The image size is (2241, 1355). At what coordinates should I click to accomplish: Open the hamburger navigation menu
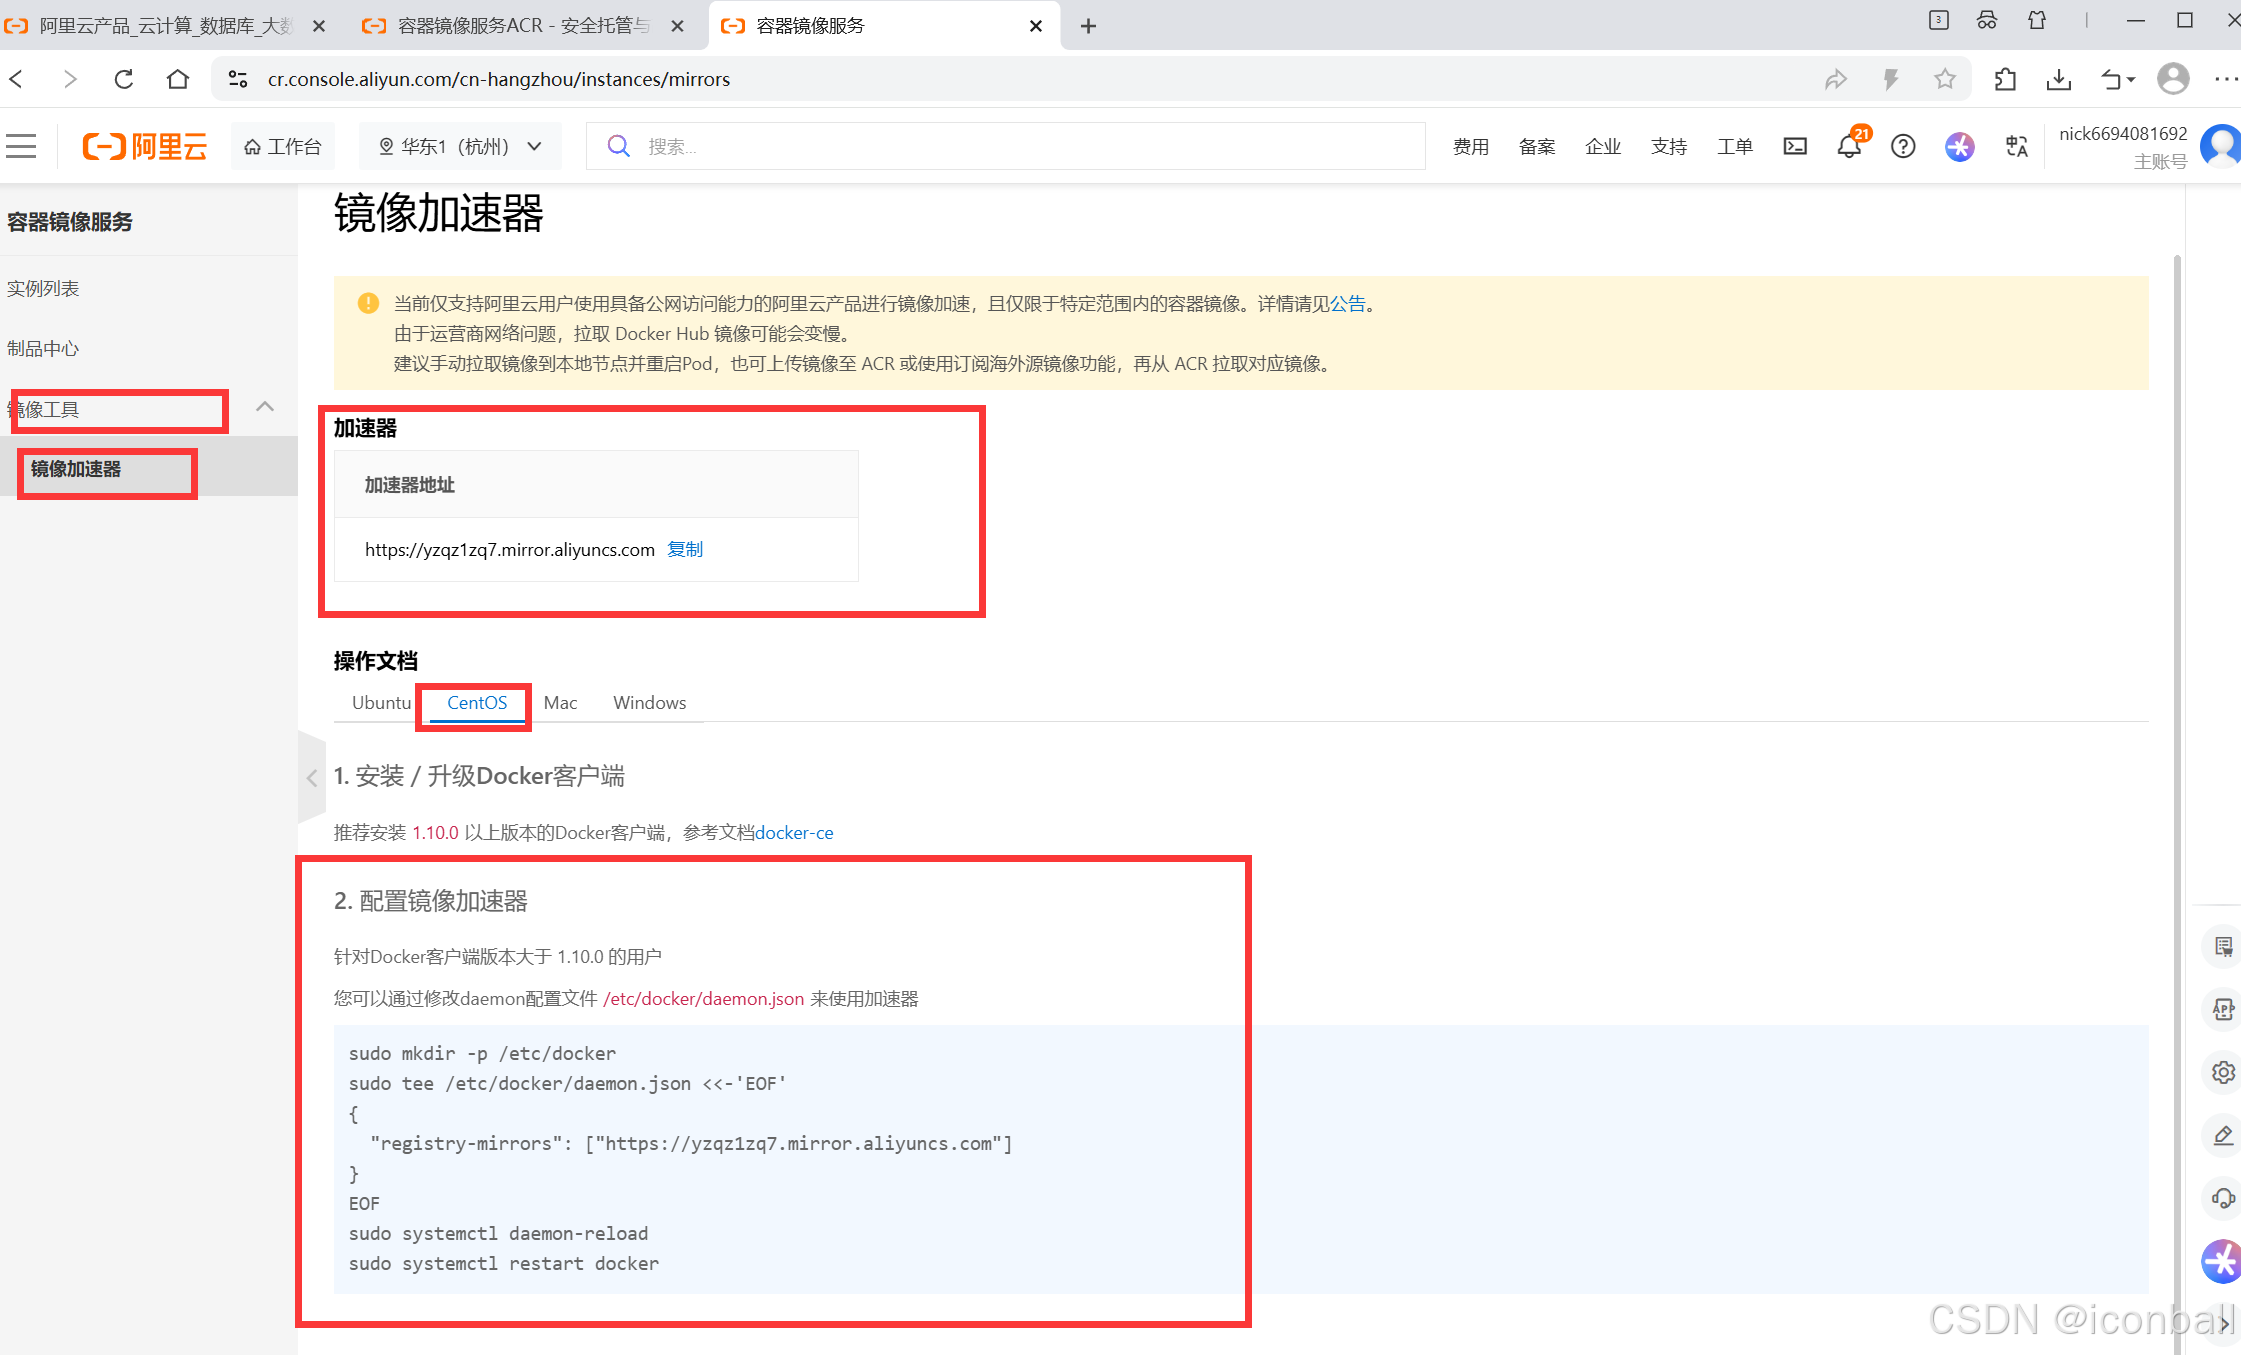click(21, 146)
